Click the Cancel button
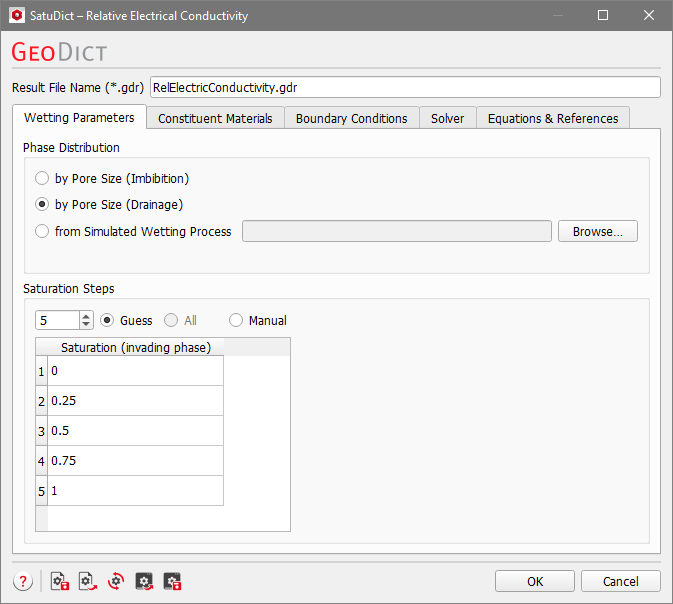This screenshot has width=673, height=604. point(621,581)
